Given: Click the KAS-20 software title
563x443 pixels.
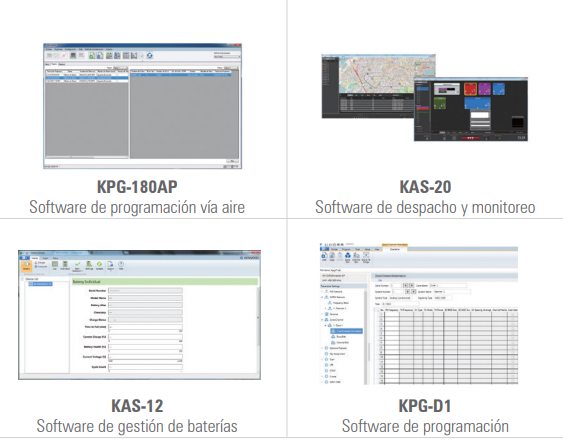Looking at the screenshot, I should click(425, 187).
